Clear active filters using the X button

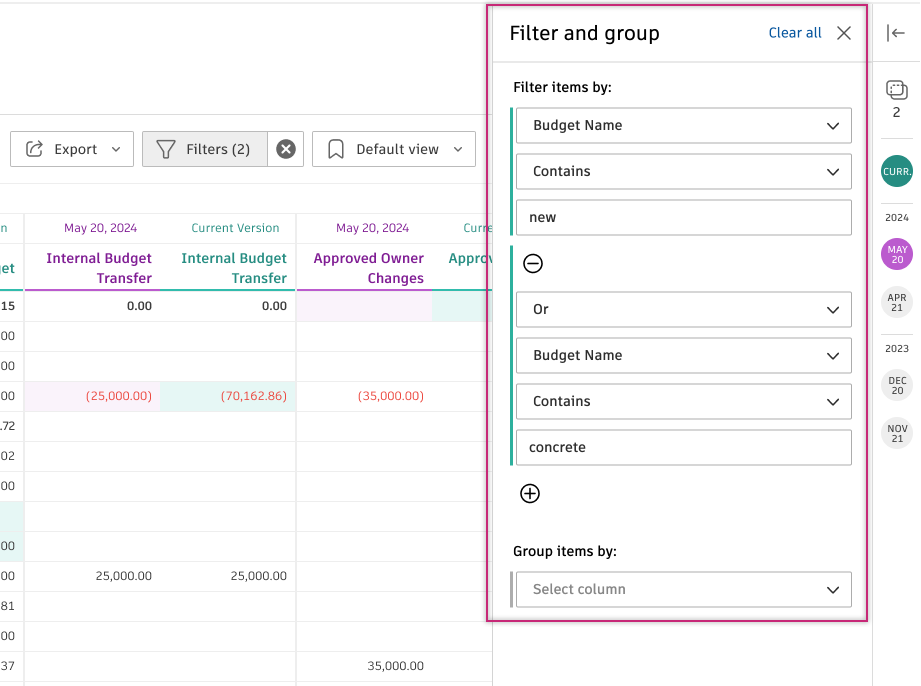pos(286,149)
